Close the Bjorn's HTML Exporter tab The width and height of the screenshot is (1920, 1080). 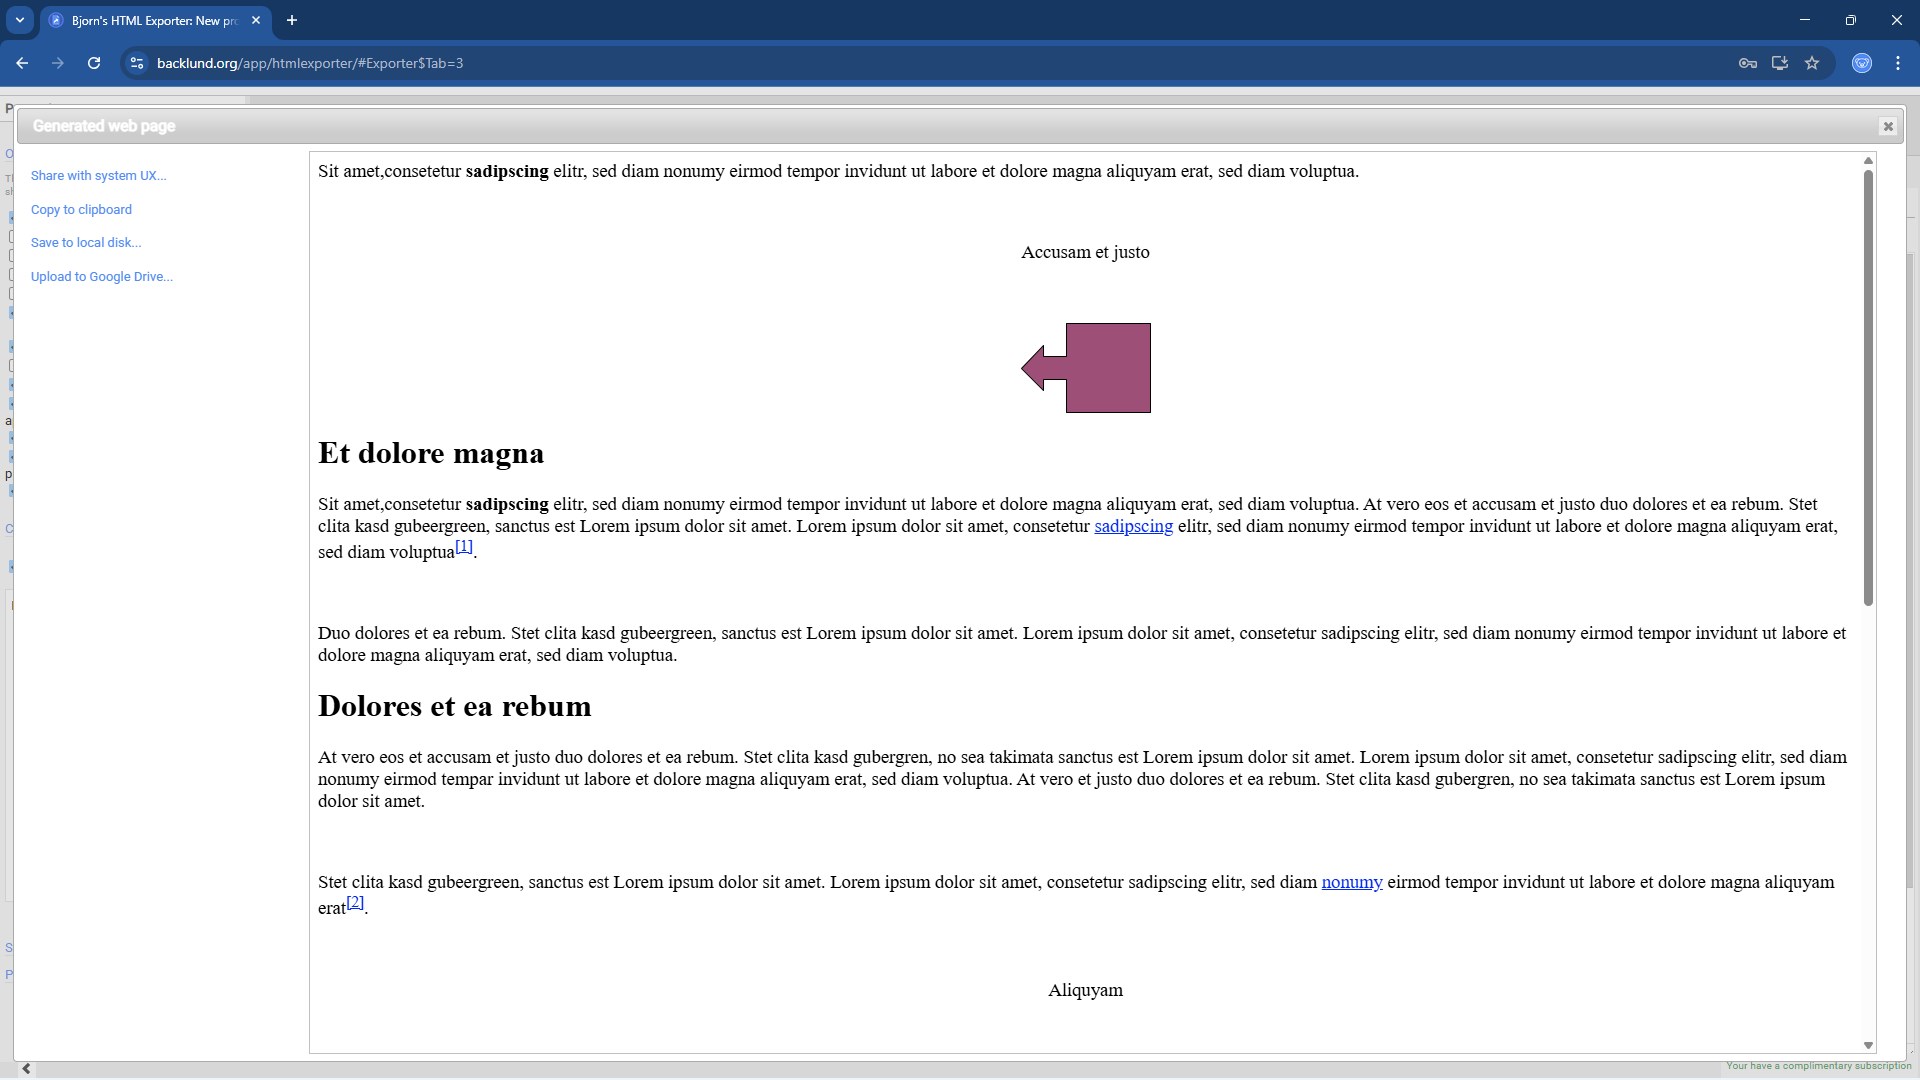pos(256,20)
